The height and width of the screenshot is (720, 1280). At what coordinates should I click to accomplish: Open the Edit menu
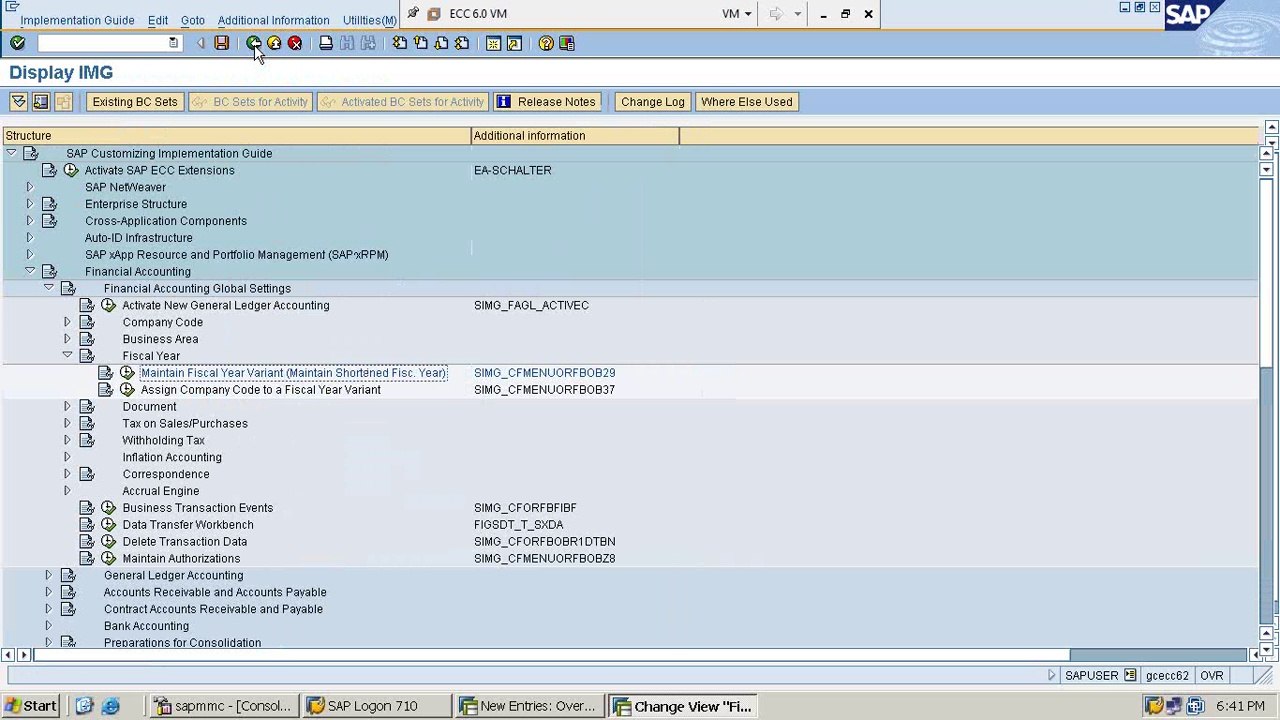pos(158,20)
